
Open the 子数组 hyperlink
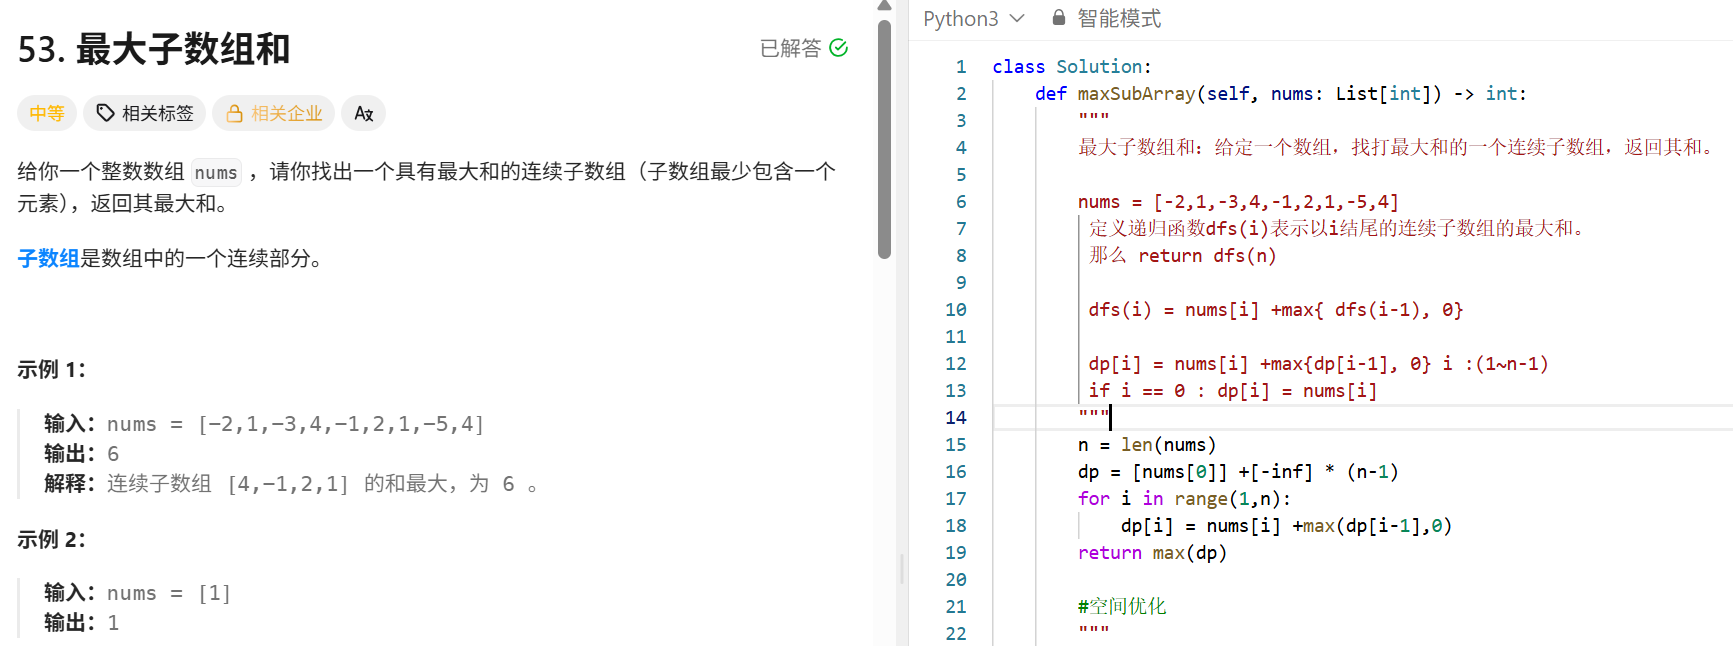coord(48,258)
